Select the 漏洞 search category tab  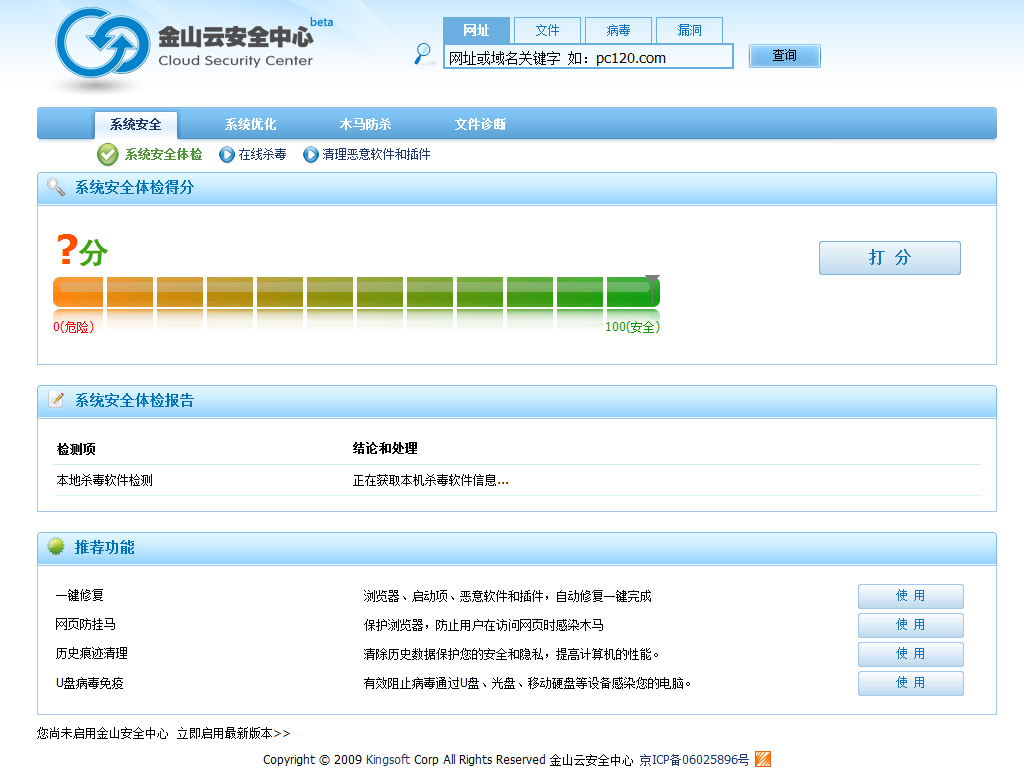[x=689, y=30]
